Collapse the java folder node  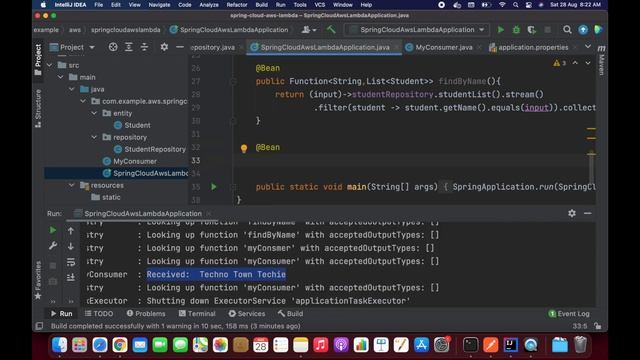72,89
